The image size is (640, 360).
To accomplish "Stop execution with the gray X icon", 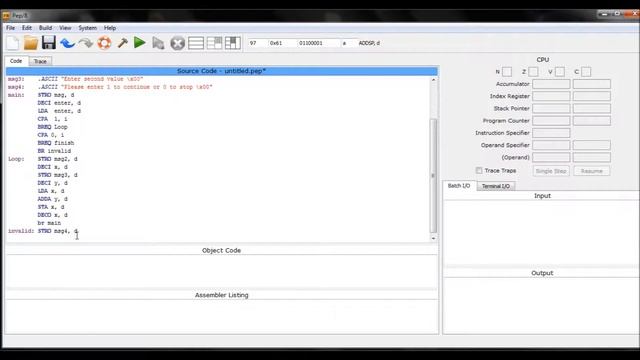I will pos(178,43).
